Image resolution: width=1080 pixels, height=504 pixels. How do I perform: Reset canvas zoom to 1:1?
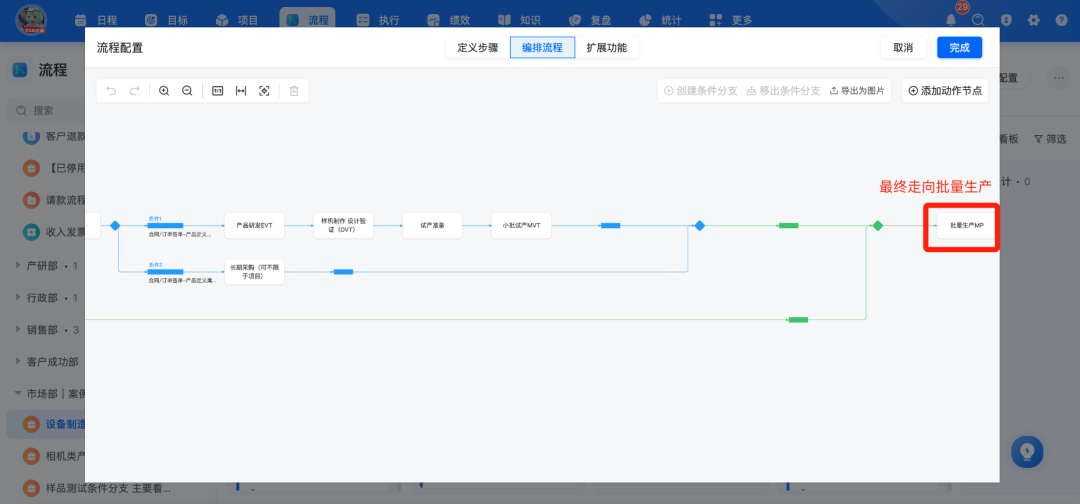pos(218,91)
